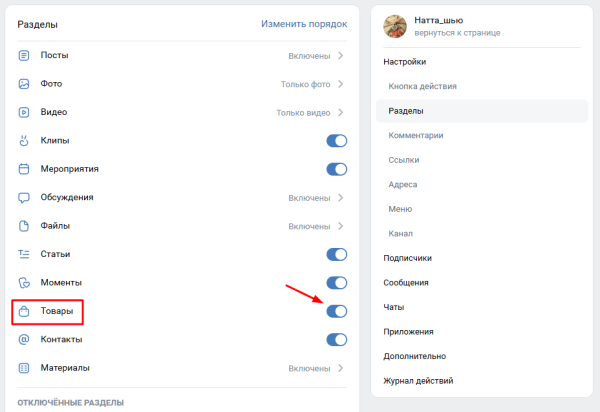Screen dimensions: 600x412
Task: Click the Обсуждения speech bubble icon
Action: 24,197
